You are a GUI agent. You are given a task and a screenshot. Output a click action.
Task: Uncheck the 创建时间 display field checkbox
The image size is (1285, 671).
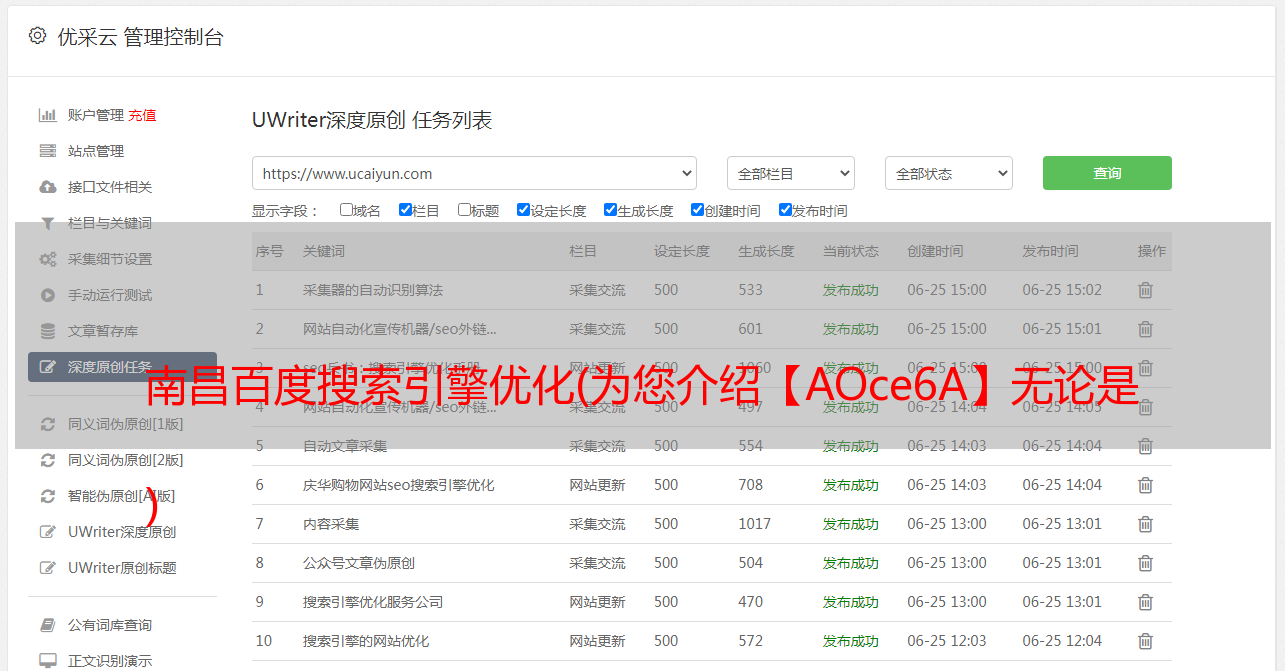pyautogui.click(x=697, y=210)
